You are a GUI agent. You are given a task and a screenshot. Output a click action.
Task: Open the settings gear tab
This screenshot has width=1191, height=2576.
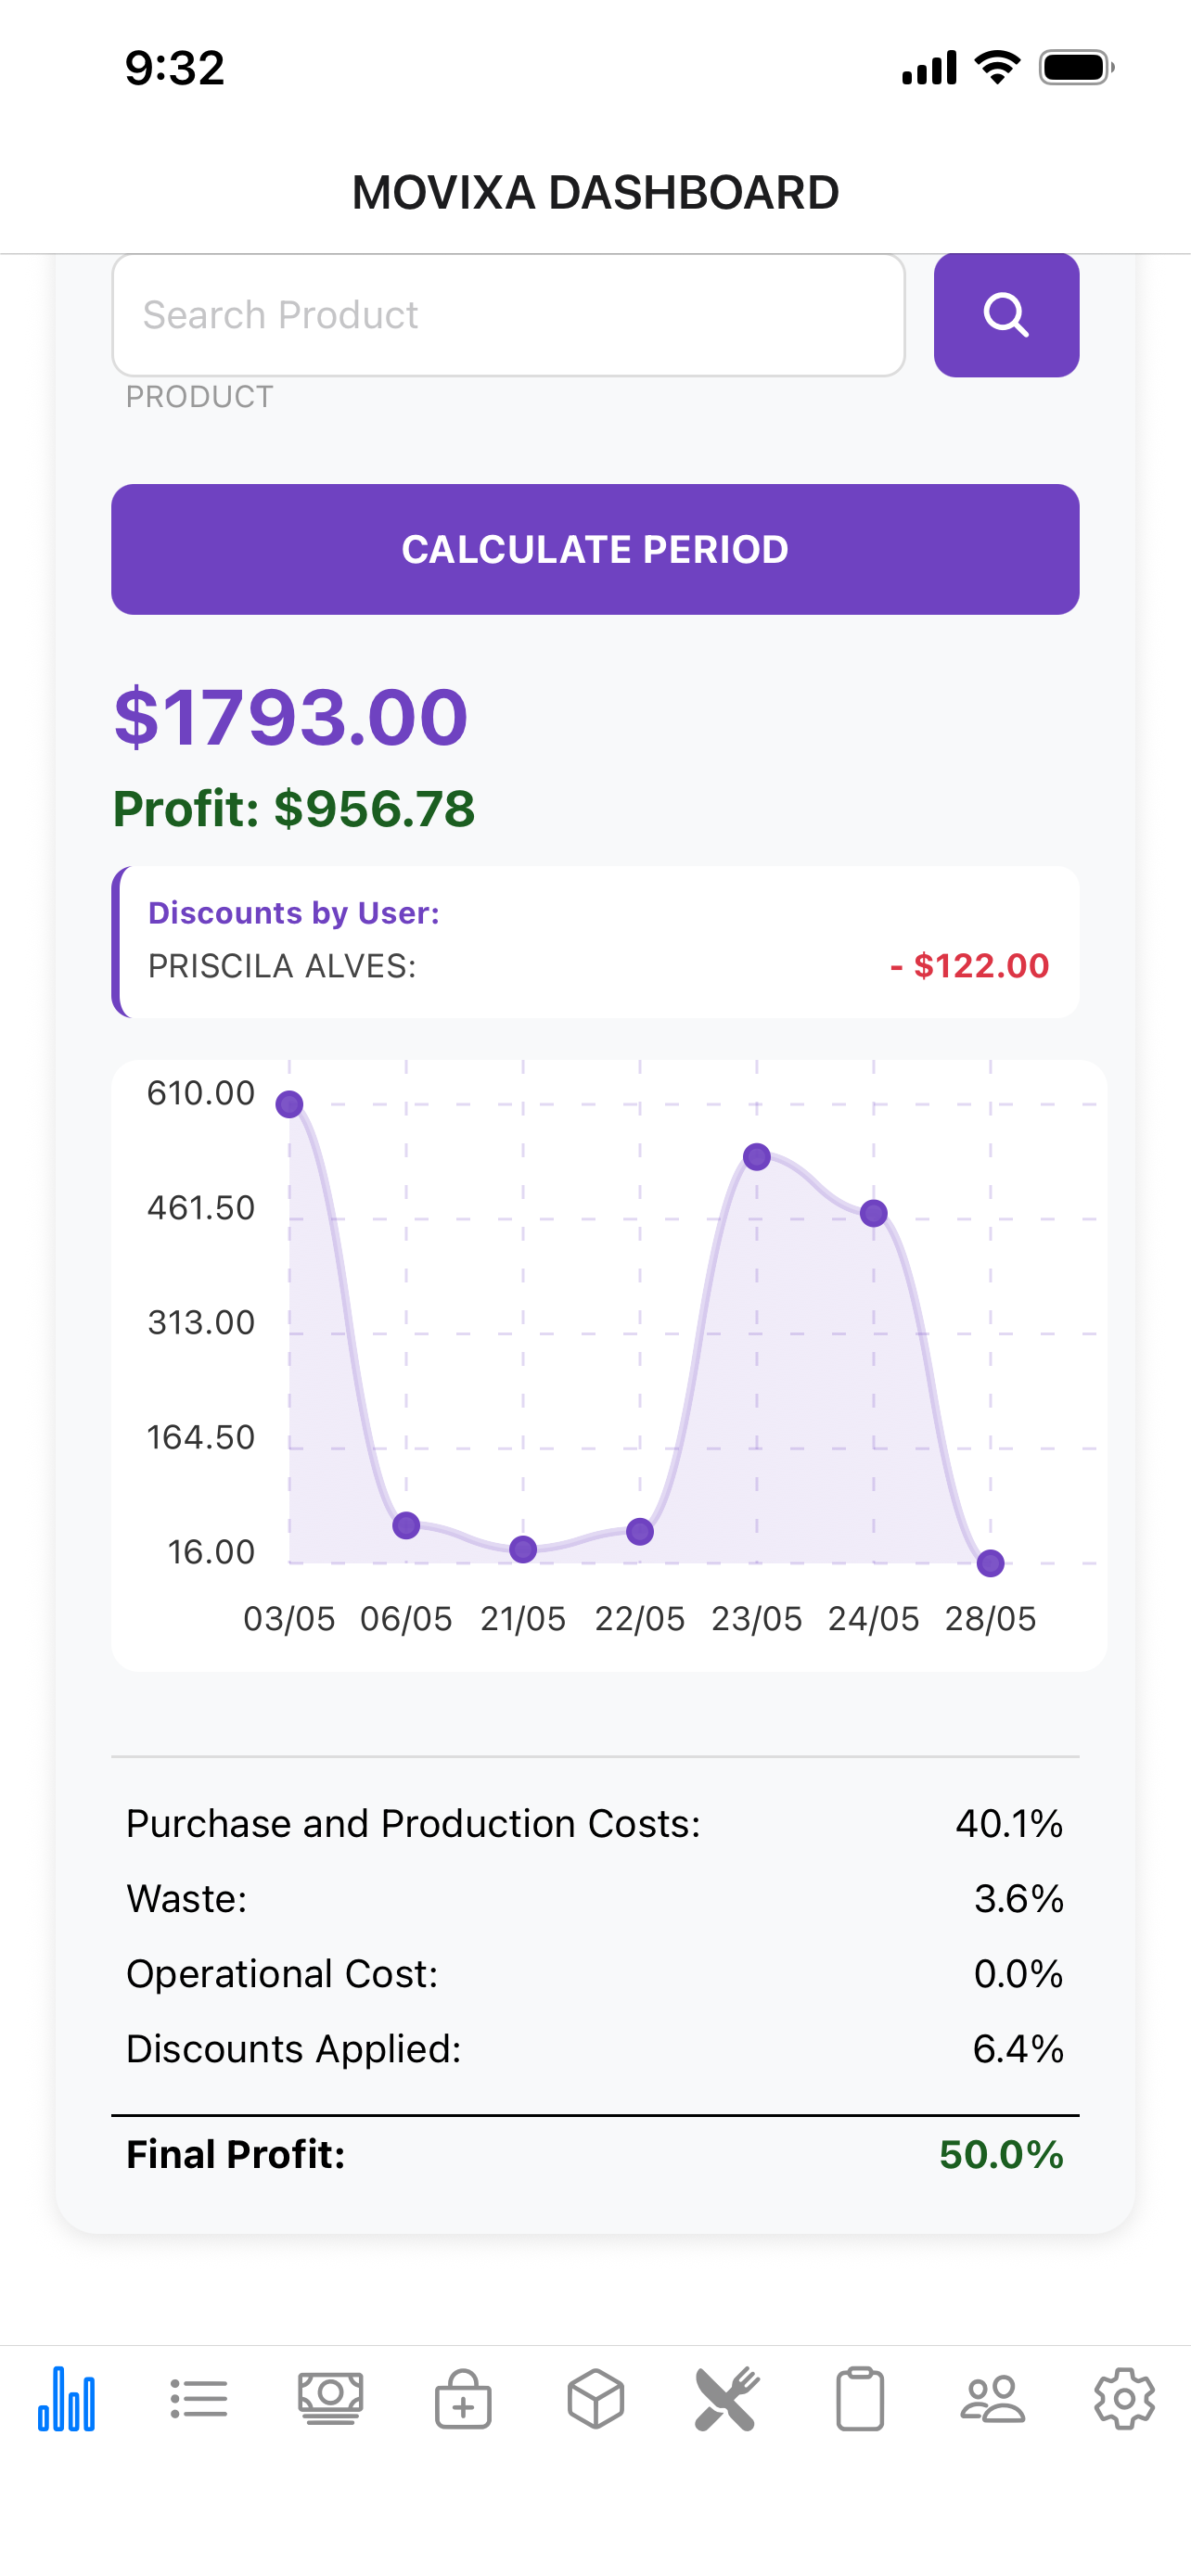point(1125,2399)
